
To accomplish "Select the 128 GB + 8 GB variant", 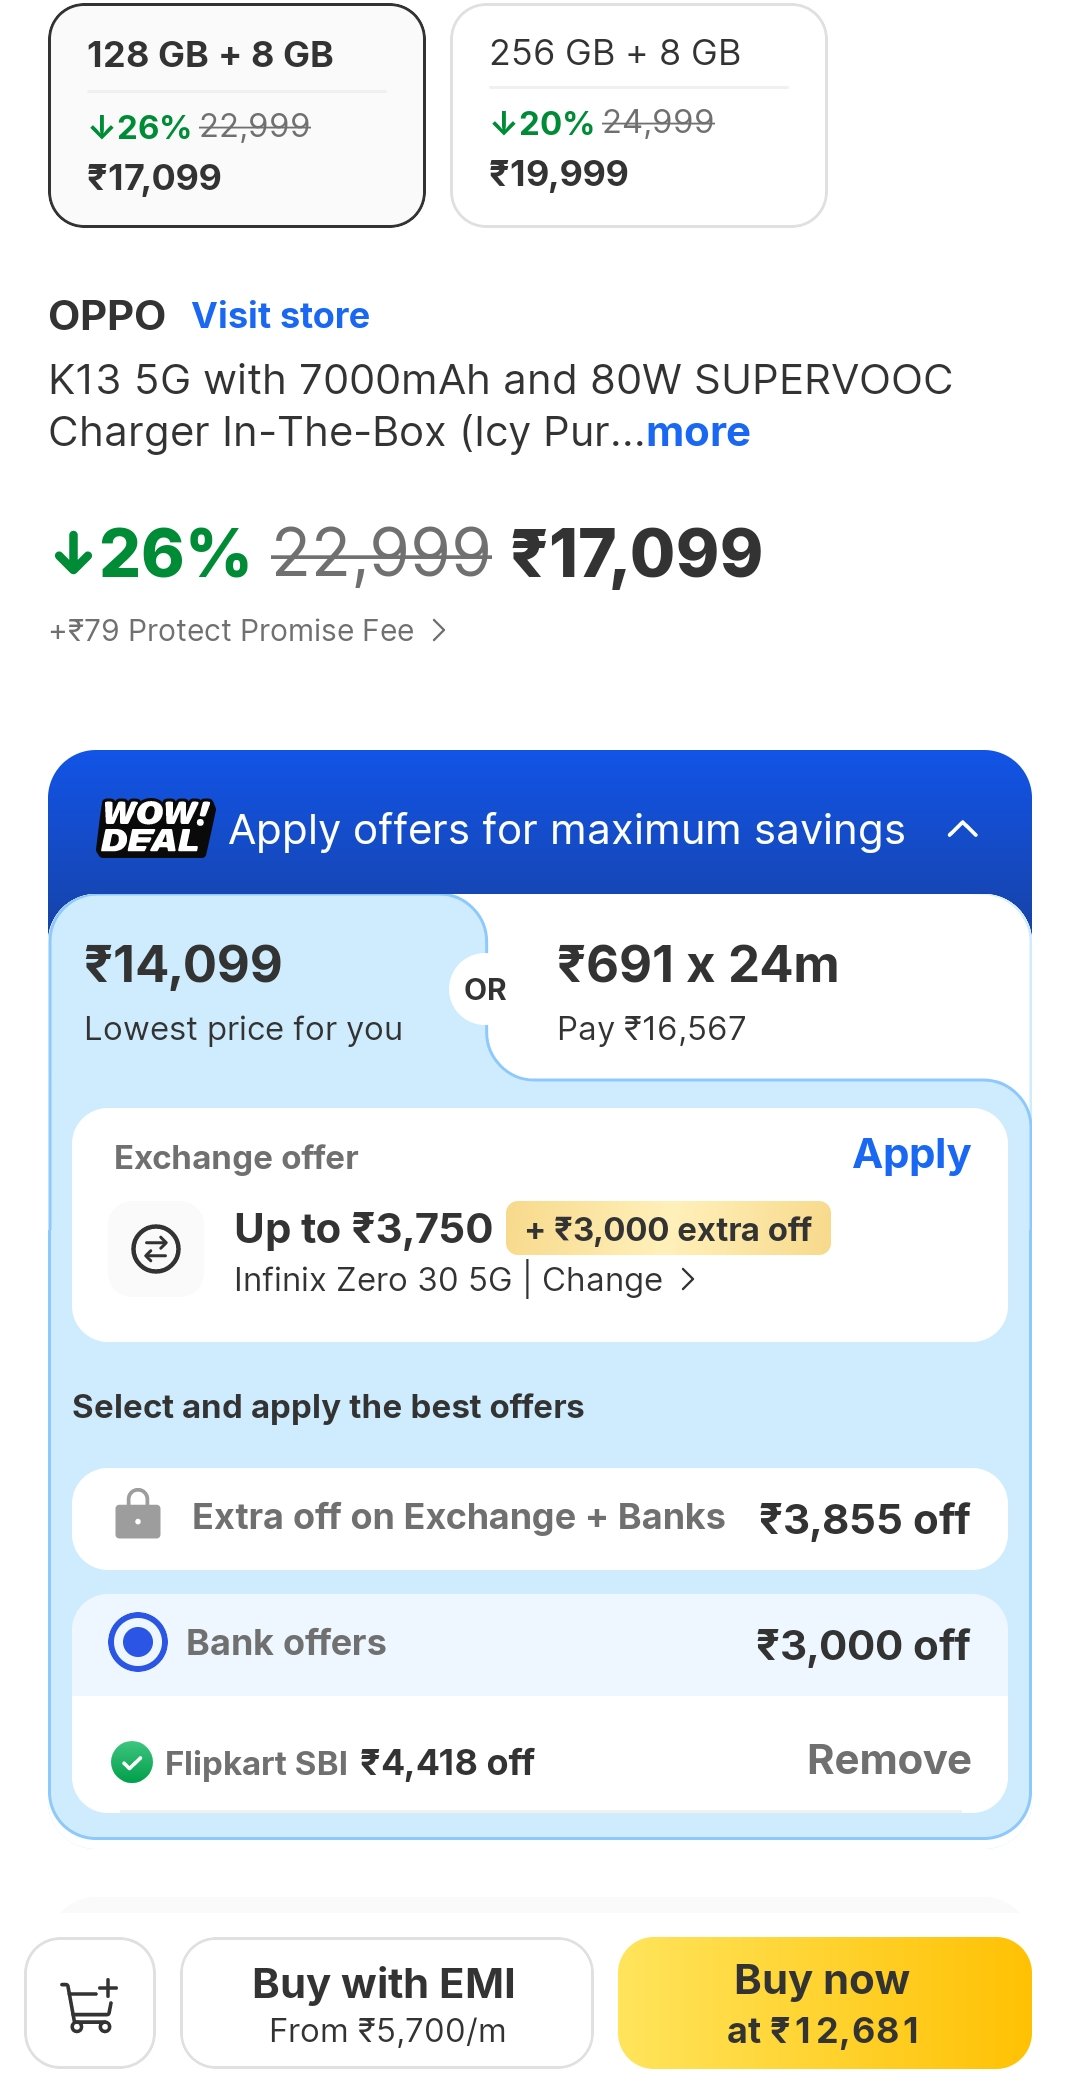I will (x=237, y=116).
